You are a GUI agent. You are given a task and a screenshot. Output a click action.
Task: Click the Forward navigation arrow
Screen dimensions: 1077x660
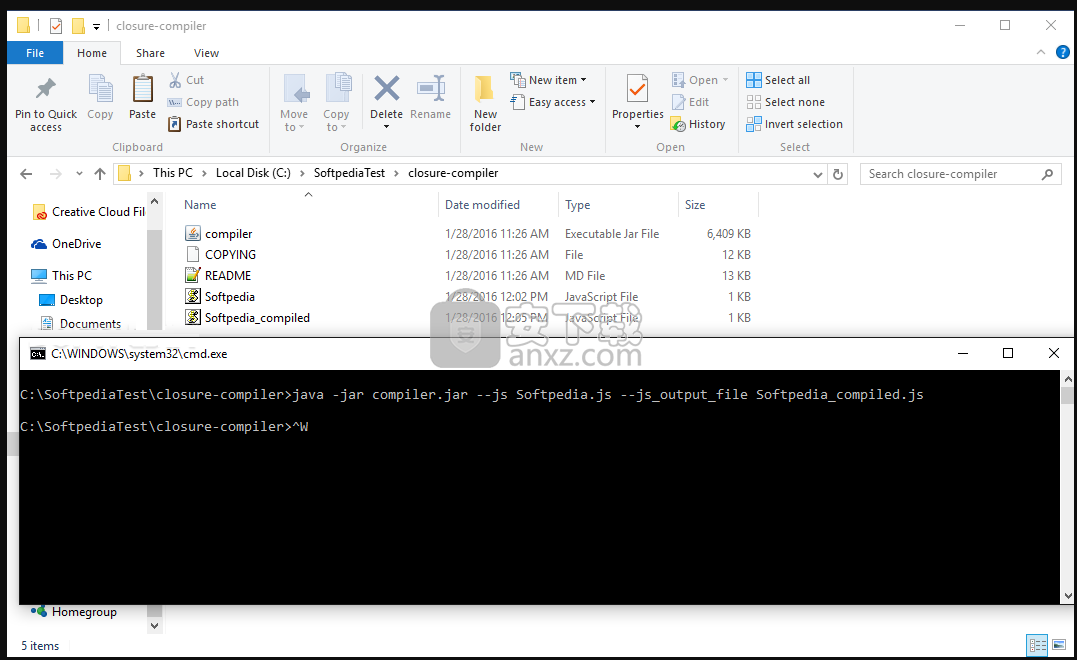coord(56,174)
